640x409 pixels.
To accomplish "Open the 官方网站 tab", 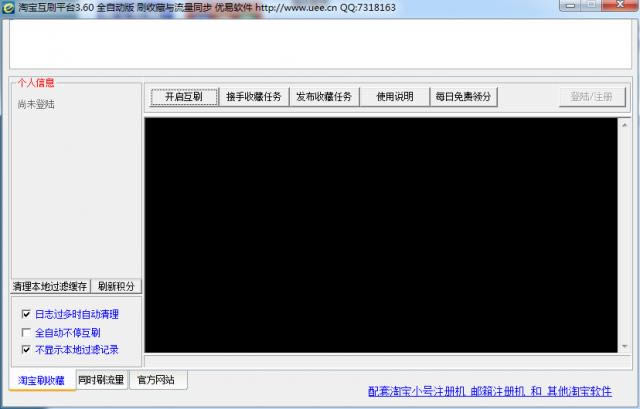I will coord(156,380).
